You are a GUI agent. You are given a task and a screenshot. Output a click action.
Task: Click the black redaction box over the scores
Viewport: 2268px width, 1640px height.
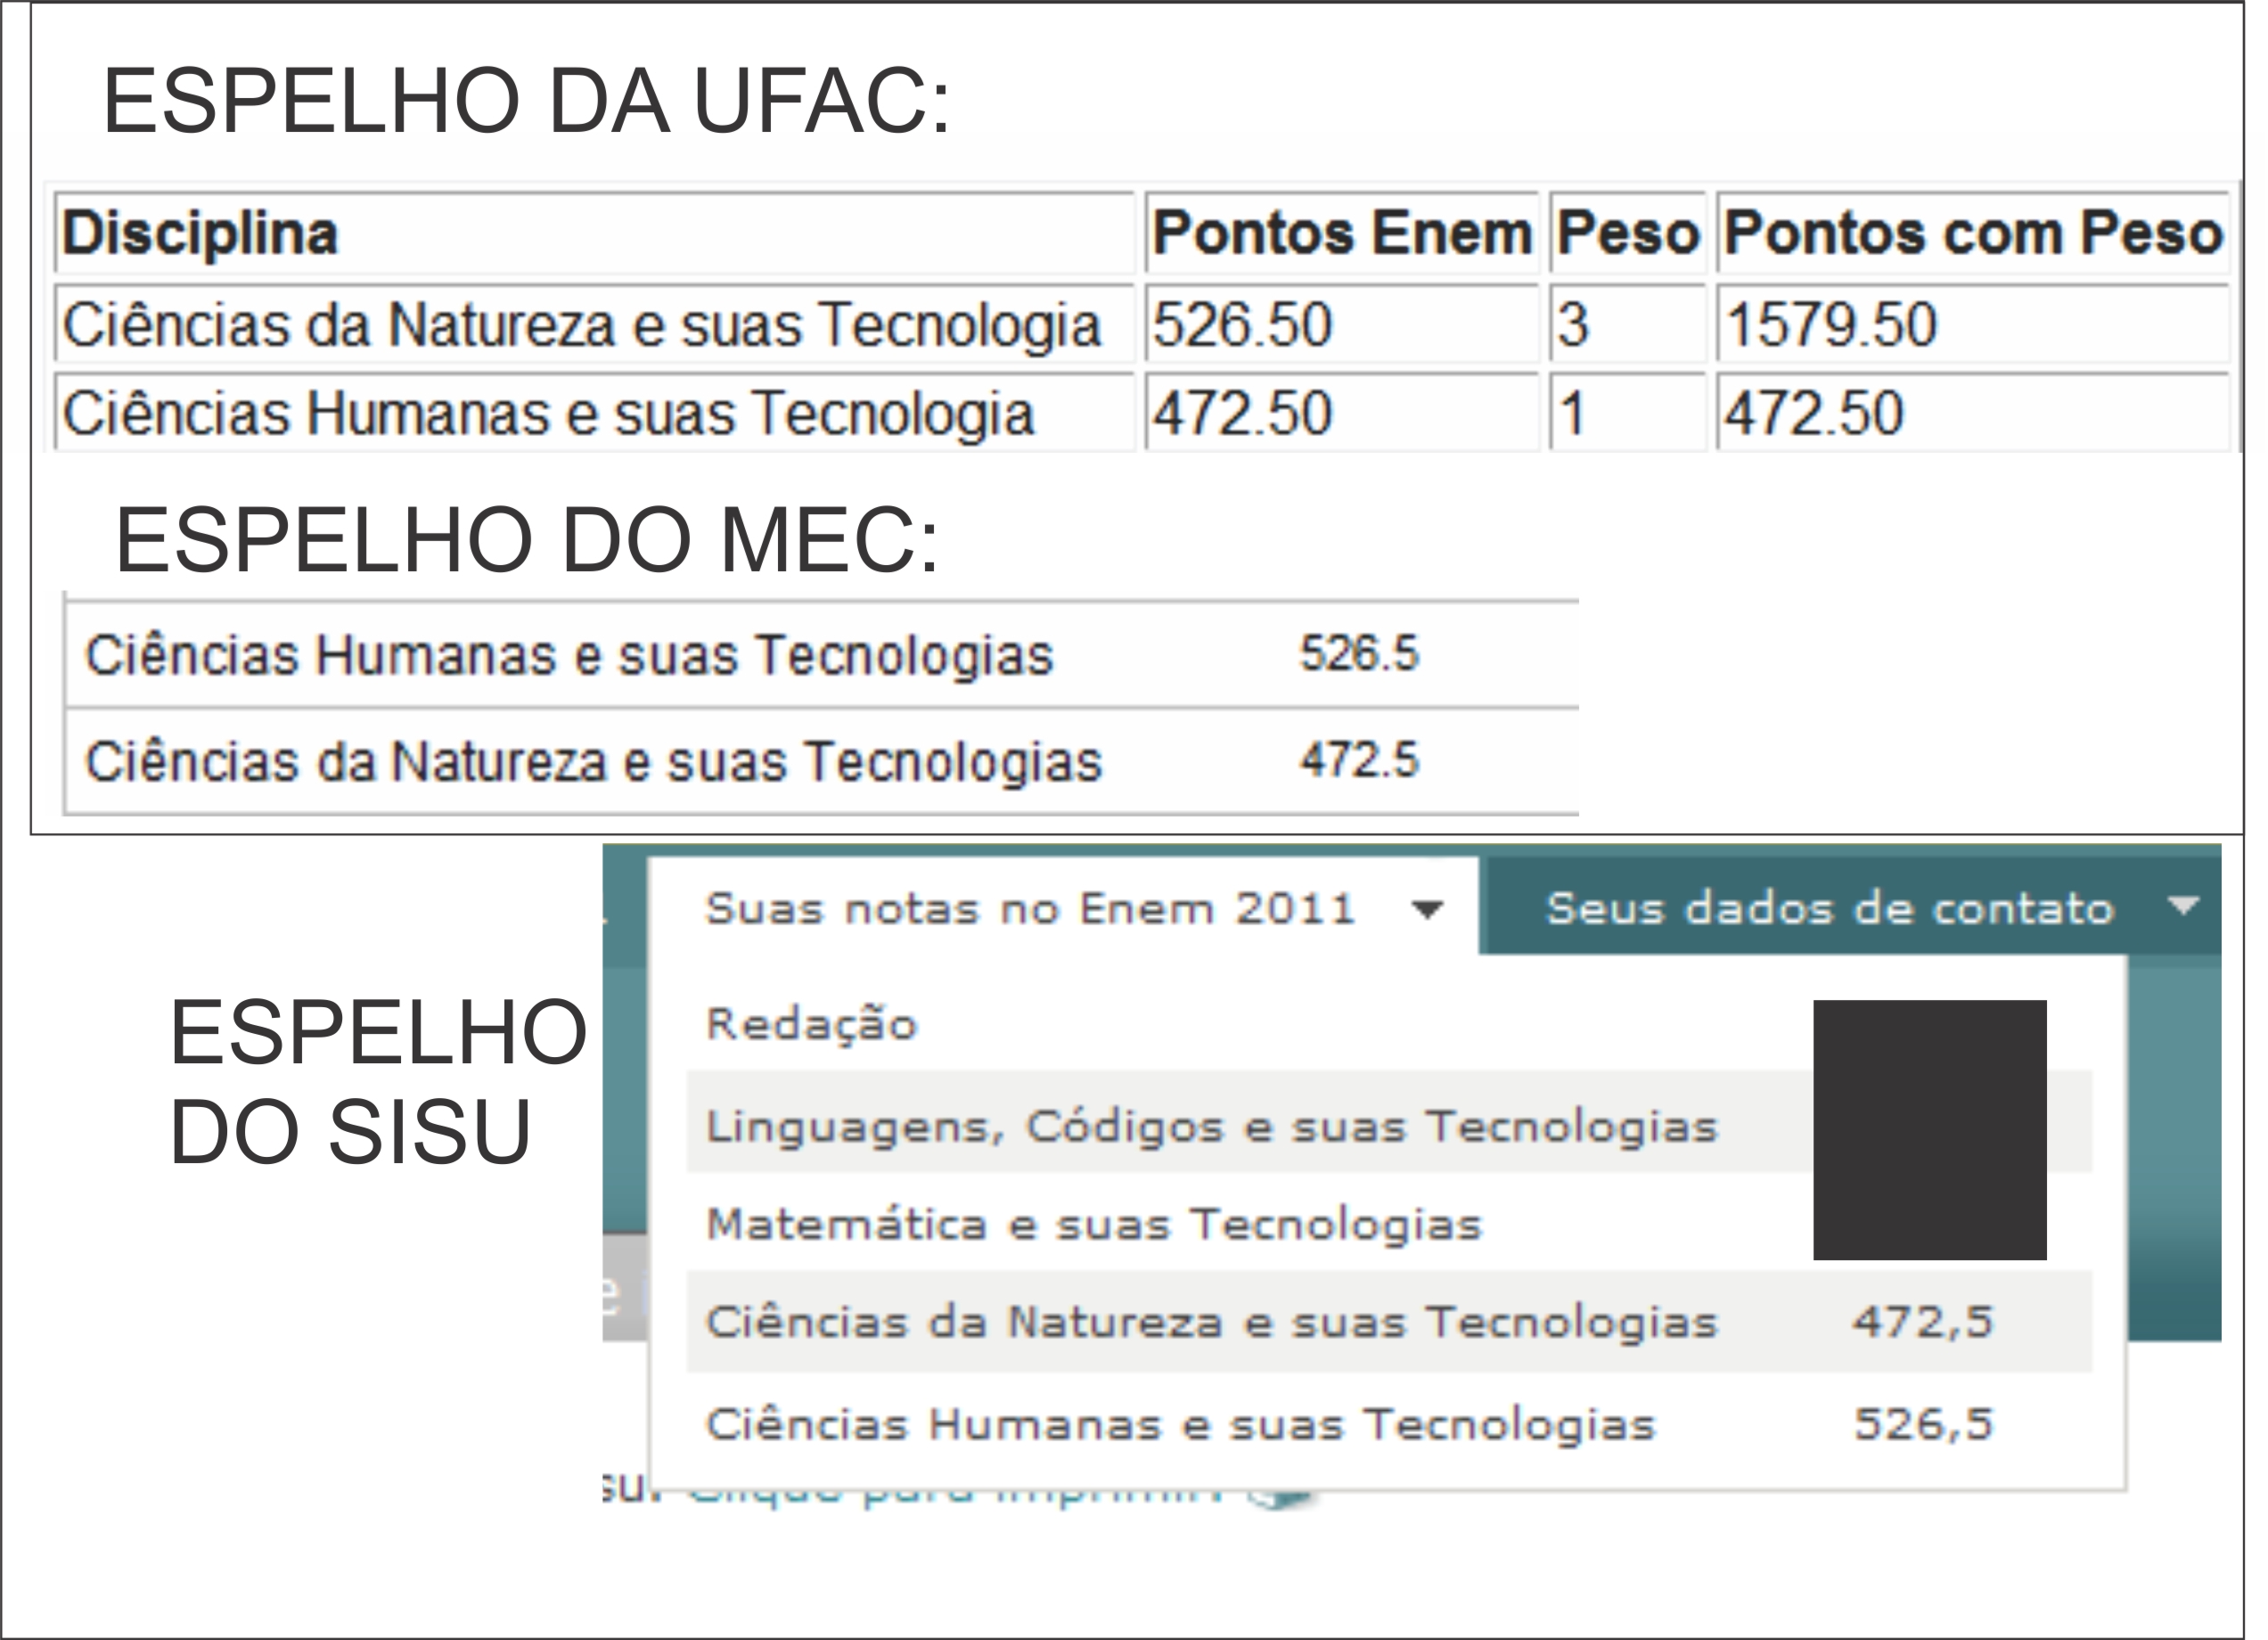(x=1929, y=1130)
